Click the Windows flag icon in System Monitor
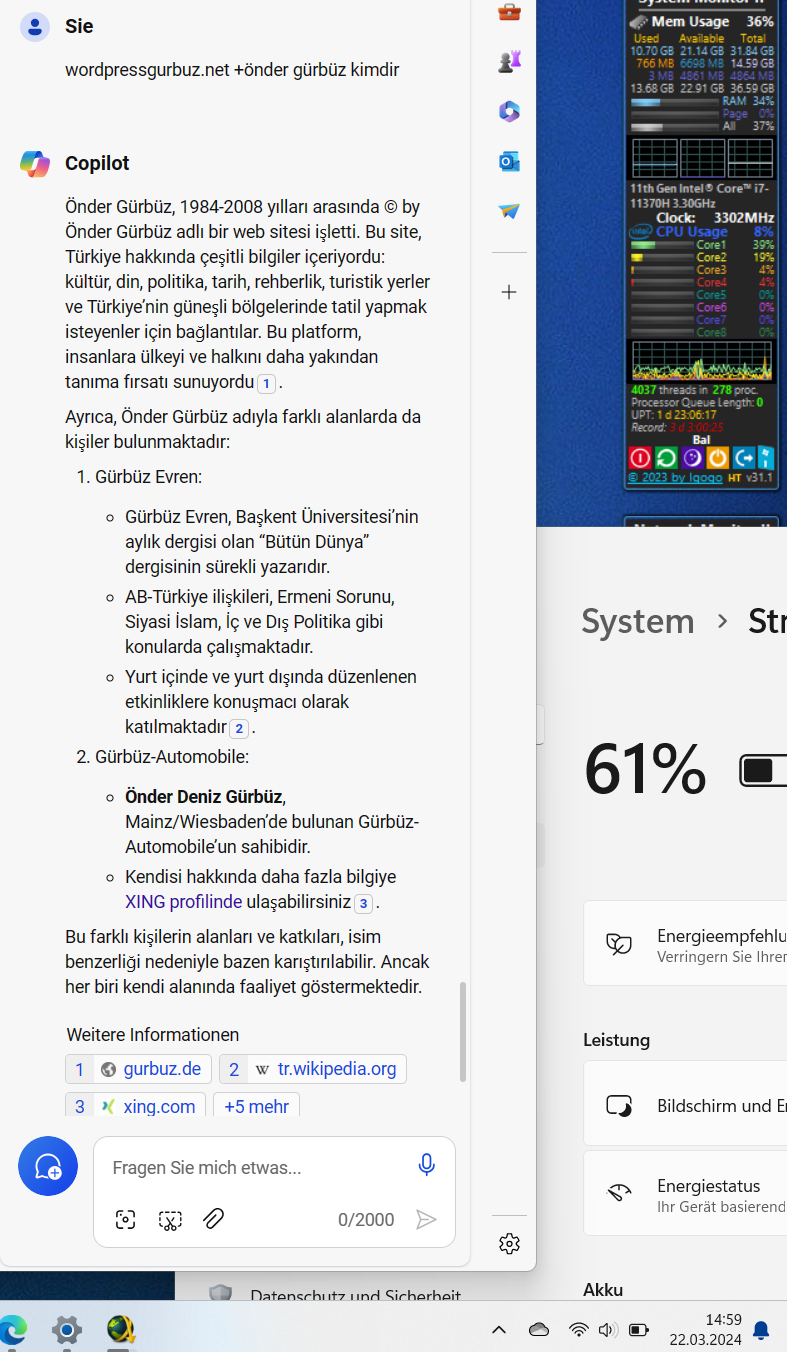The height and width of the screenshot is (1352, 787). pyautogui.click(x=766, y=458)
